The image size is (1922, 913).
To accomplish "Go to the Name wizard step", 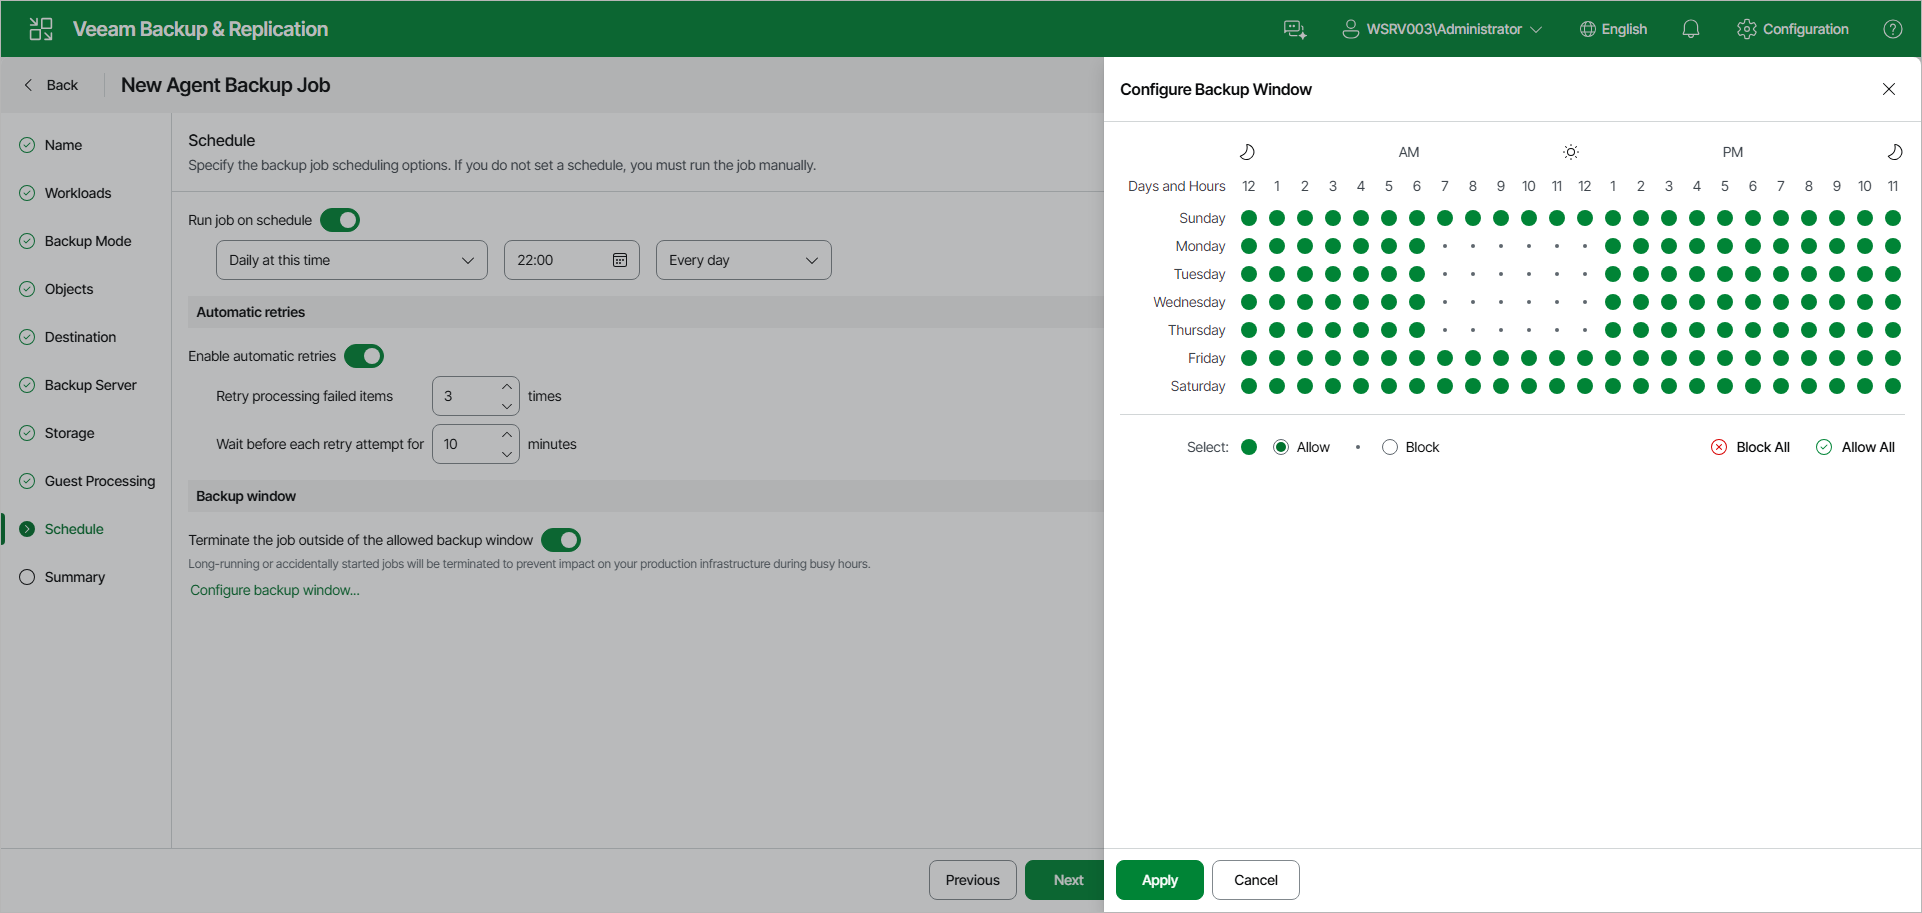I will pyautogui.click(x=63, y=145).
